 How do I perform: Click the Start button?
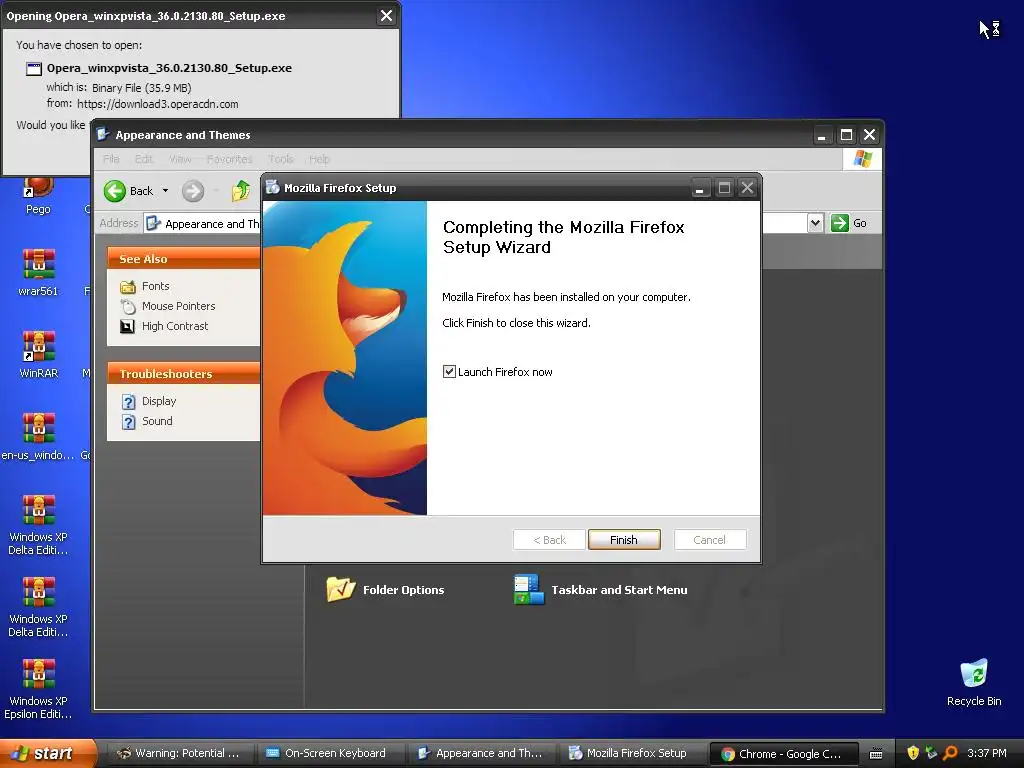point(48,753)
